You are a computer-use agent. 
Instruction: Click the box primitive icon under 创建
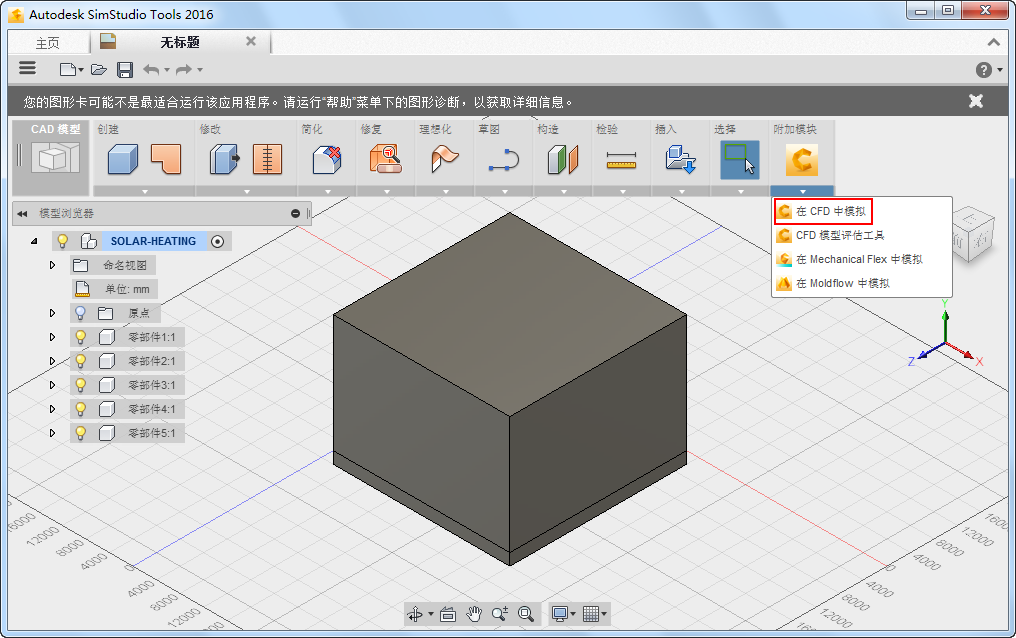122,160
